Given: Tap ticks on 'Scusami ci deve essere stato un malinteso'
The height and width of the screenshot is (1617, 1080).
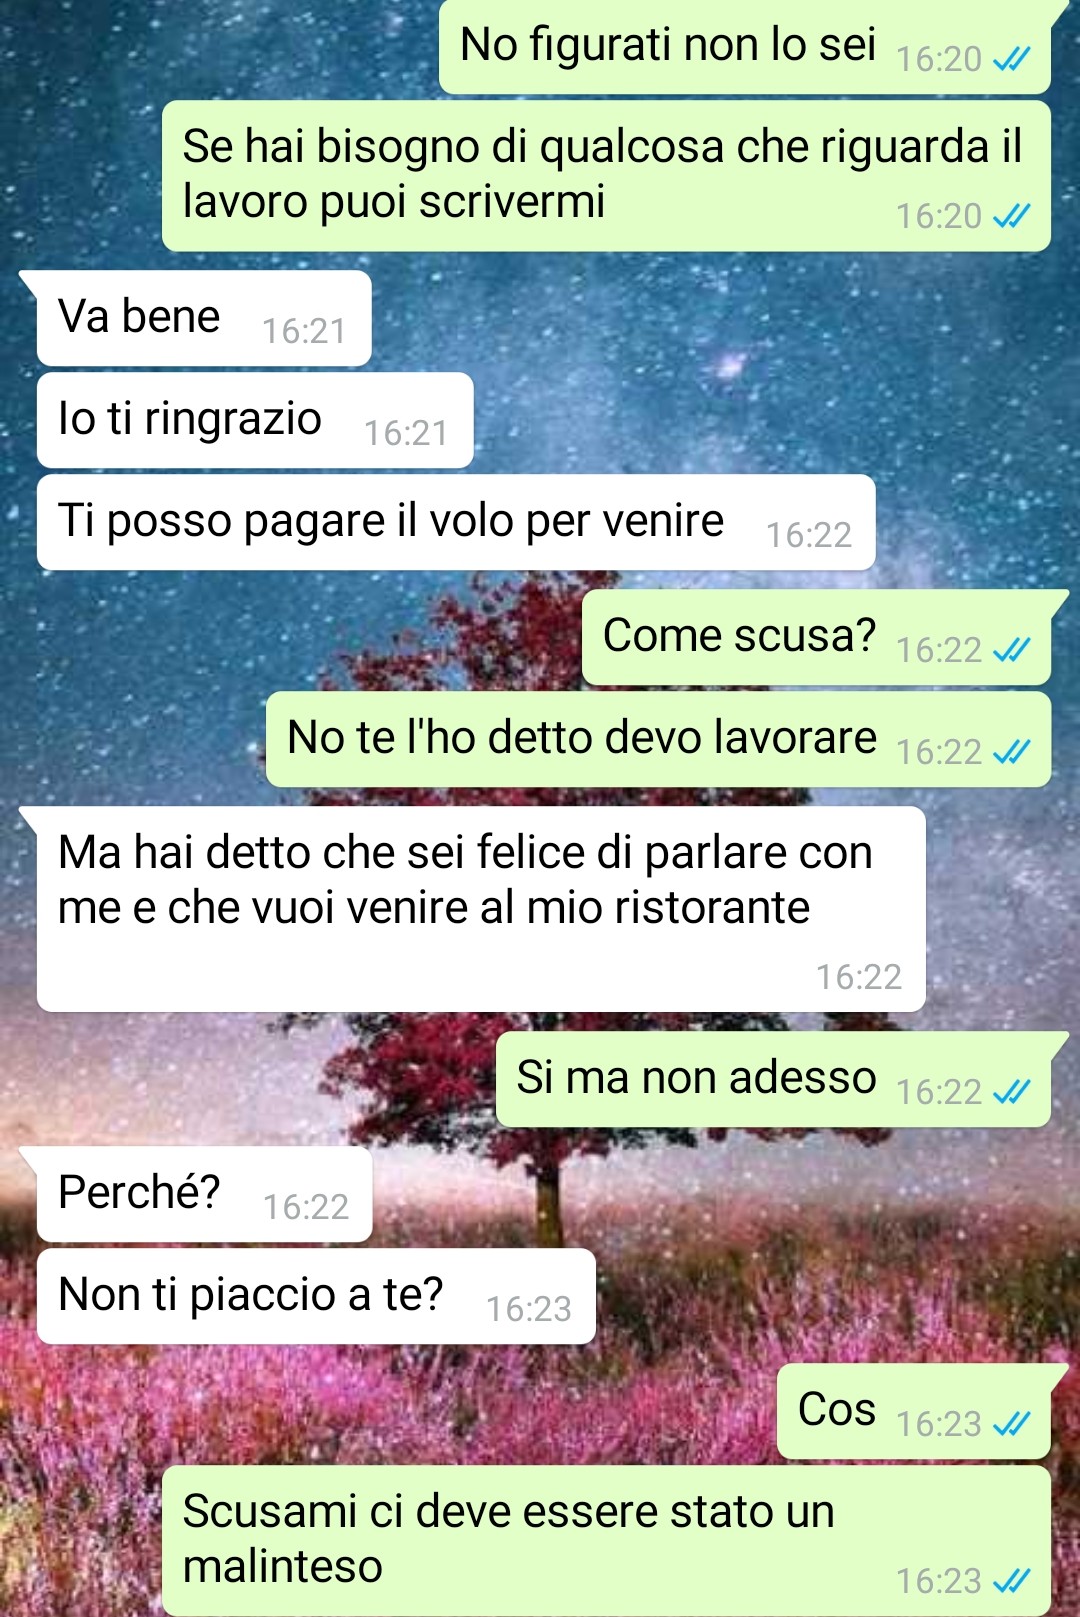Looking at the screenshot, I should pyautogui.click(x=1011, y=1581).
